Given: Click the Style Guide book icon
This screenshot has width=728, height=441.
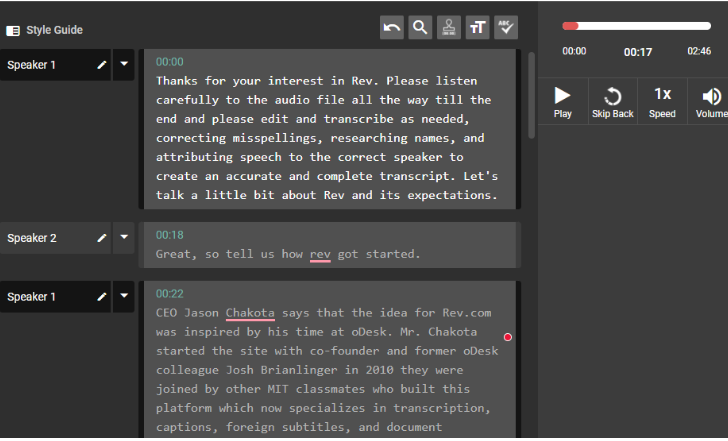Looking at the screenshot, I should click(x=13, y=31).
